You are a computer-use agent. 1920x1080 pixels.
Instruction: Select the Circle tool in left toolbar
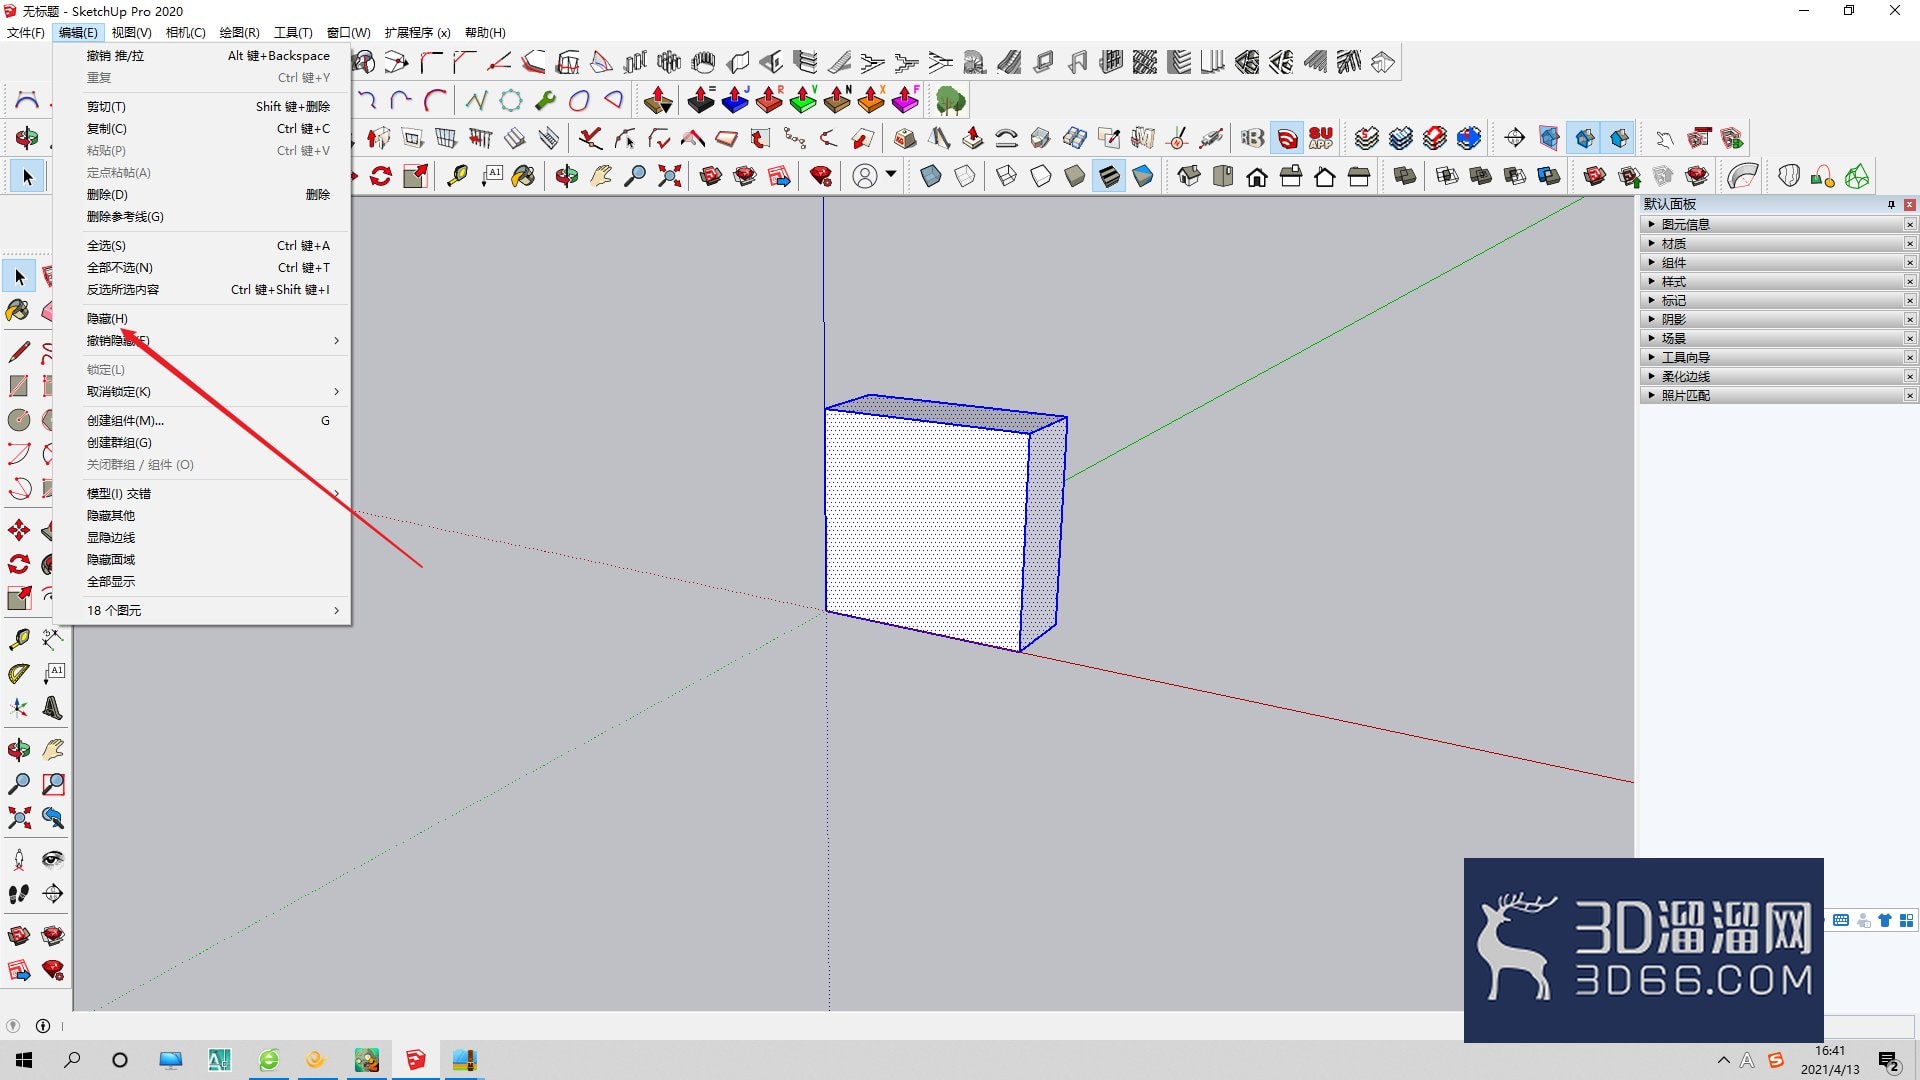click(x=19, y=420)
